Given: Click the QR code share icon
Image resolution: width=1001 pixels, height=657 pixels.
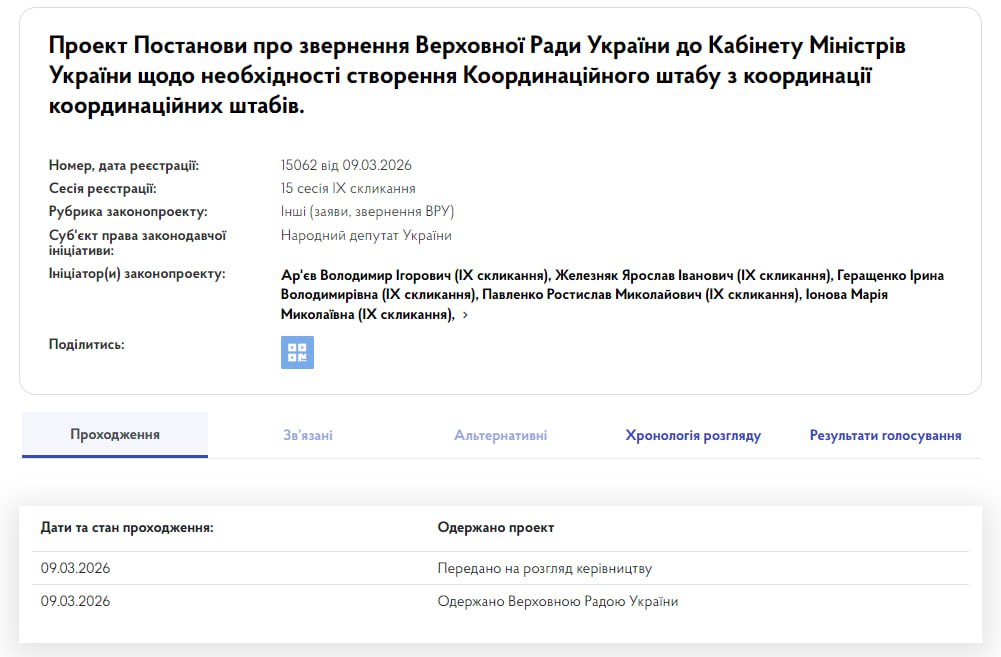Looking at the screenshot, I should click(x=297, y=352).
